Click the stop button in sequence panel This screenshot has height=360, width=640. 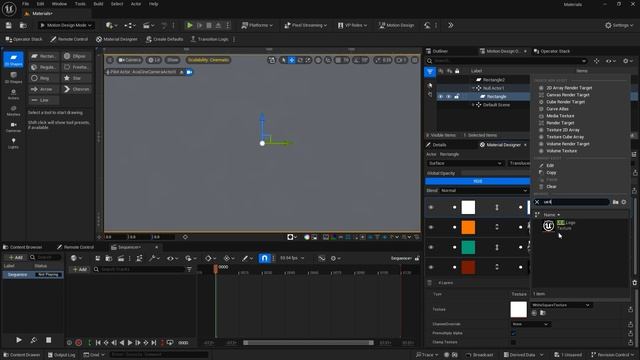pos(49,340)
